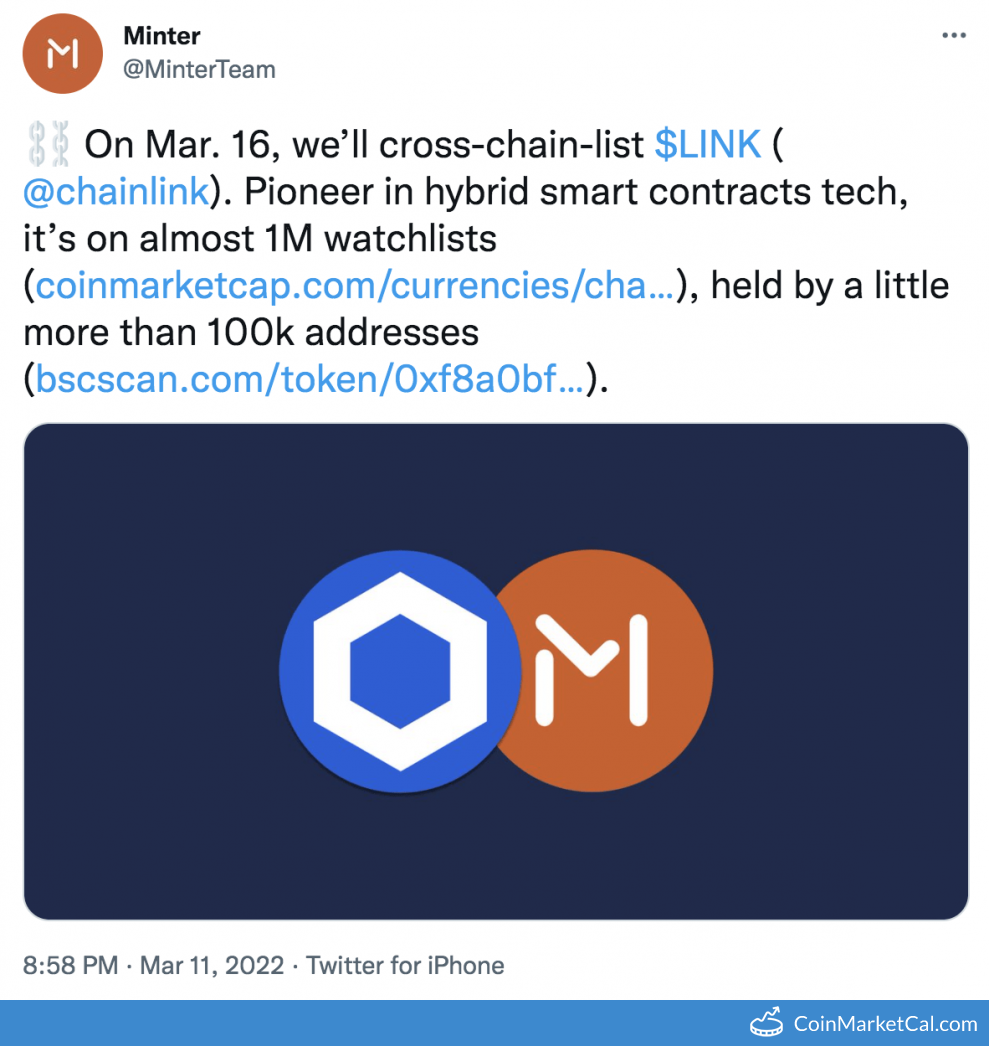The image size is (989, 1046).
Task: Click the blue Chainlink hexagon logo
Action: coord(399,672)
